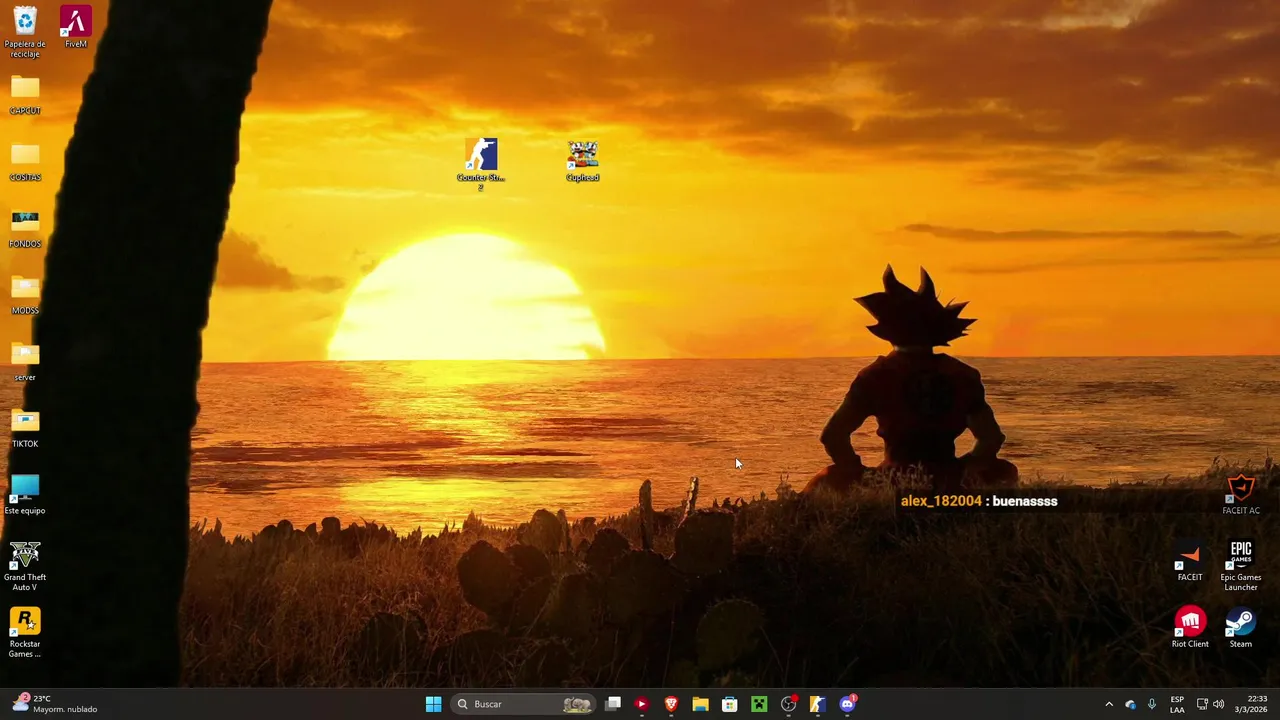Switch to Counter-Strike 2 on the taskbar

point(818,704)
